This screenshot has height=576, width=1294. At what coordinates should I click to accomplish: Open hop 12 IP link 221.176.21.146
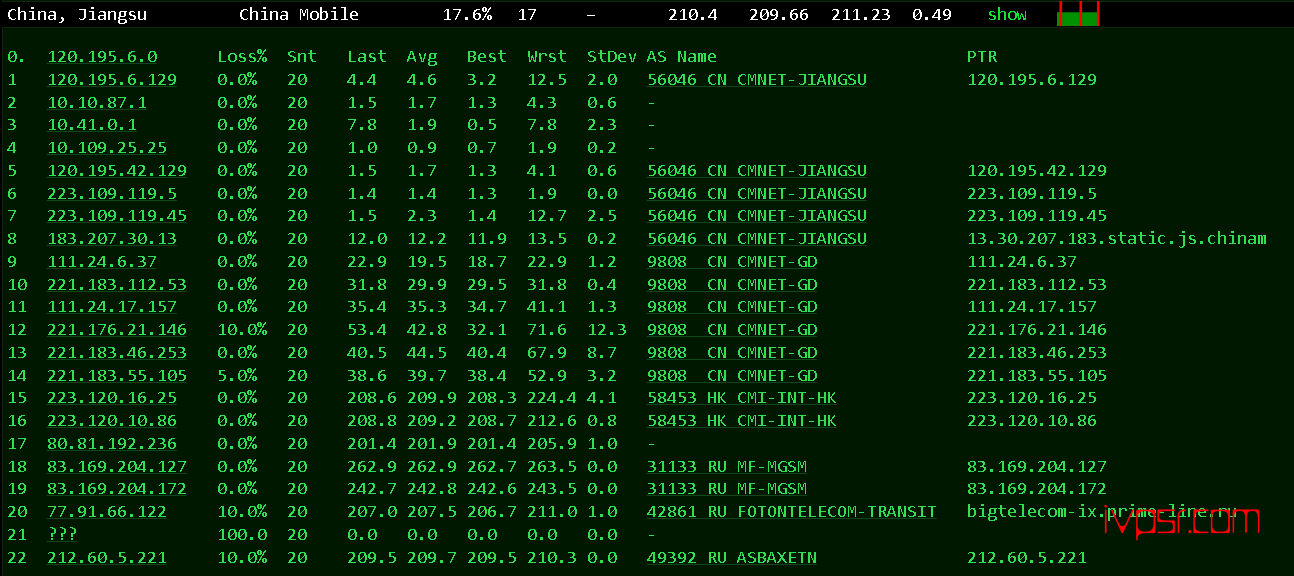(x=117, y=330)
